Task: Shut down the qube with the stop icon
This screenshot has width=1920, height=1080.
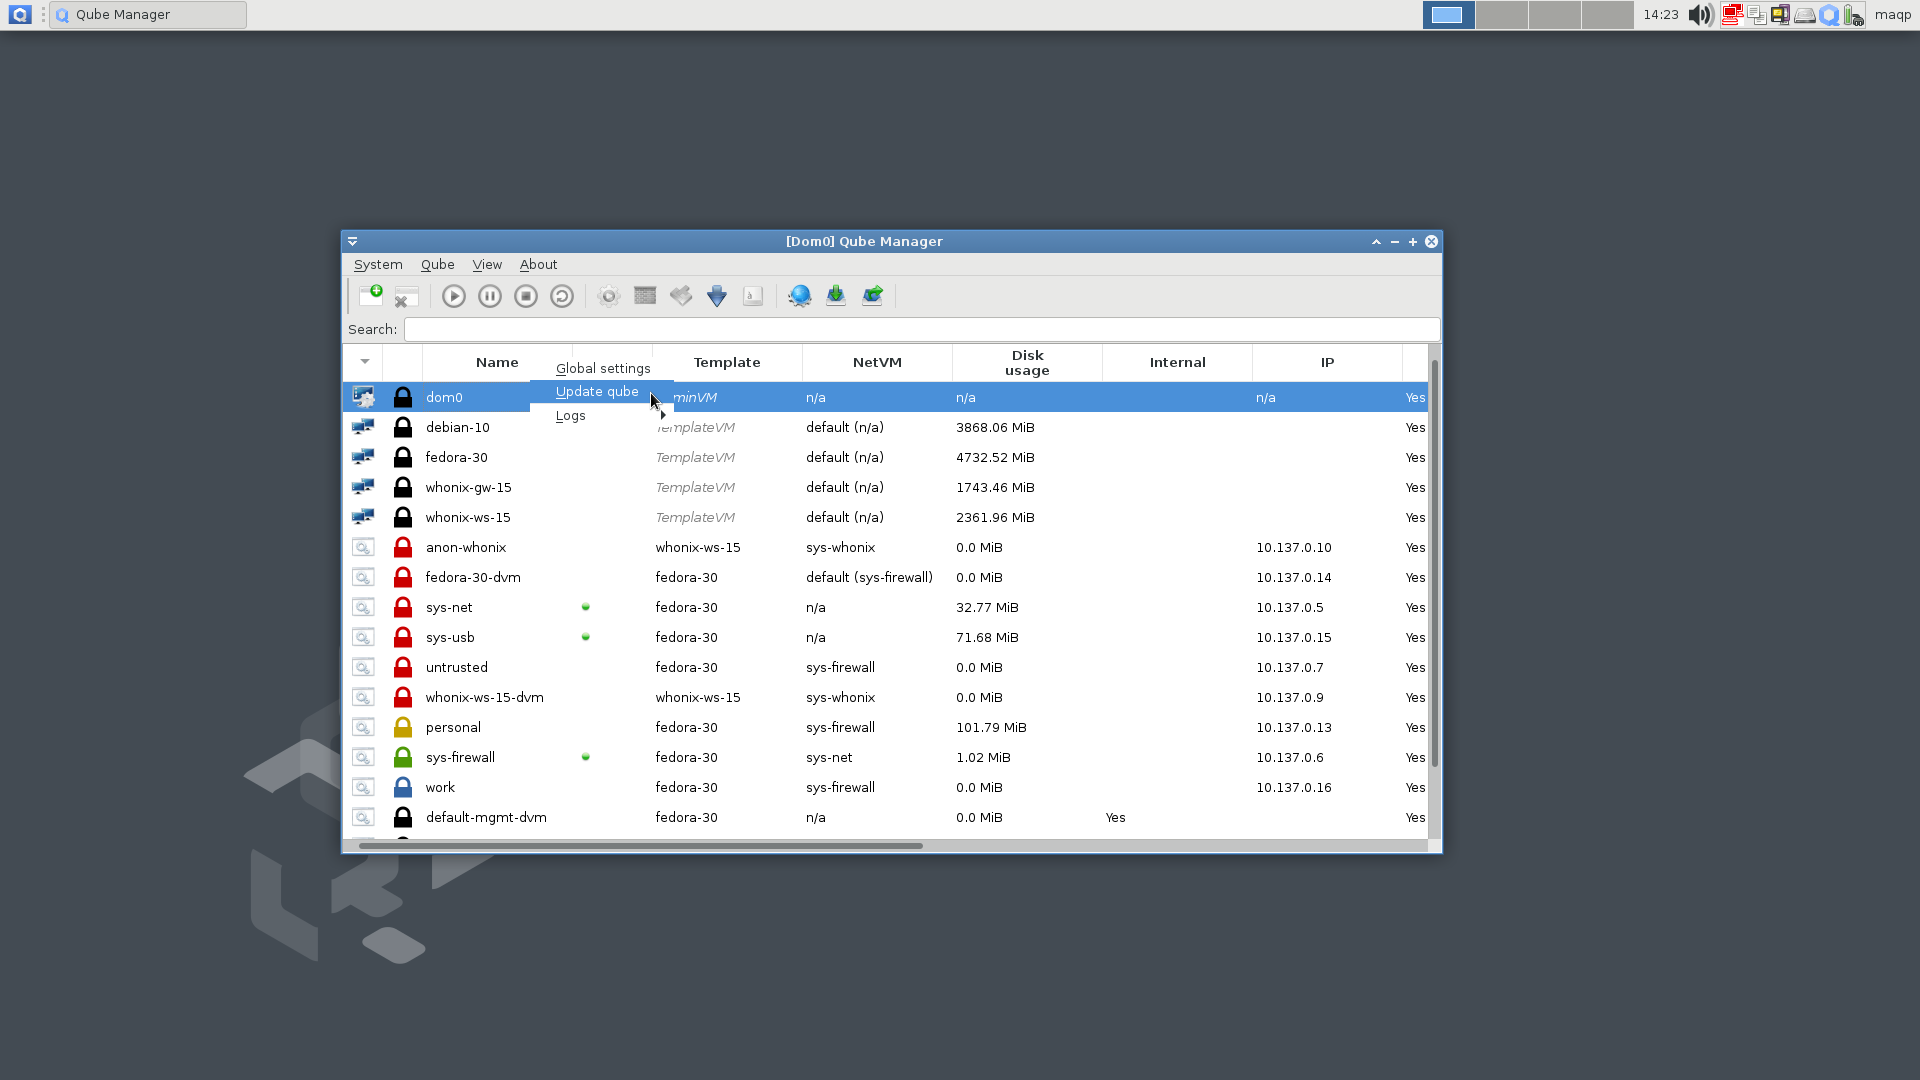Action: click(x=526, y=296)
